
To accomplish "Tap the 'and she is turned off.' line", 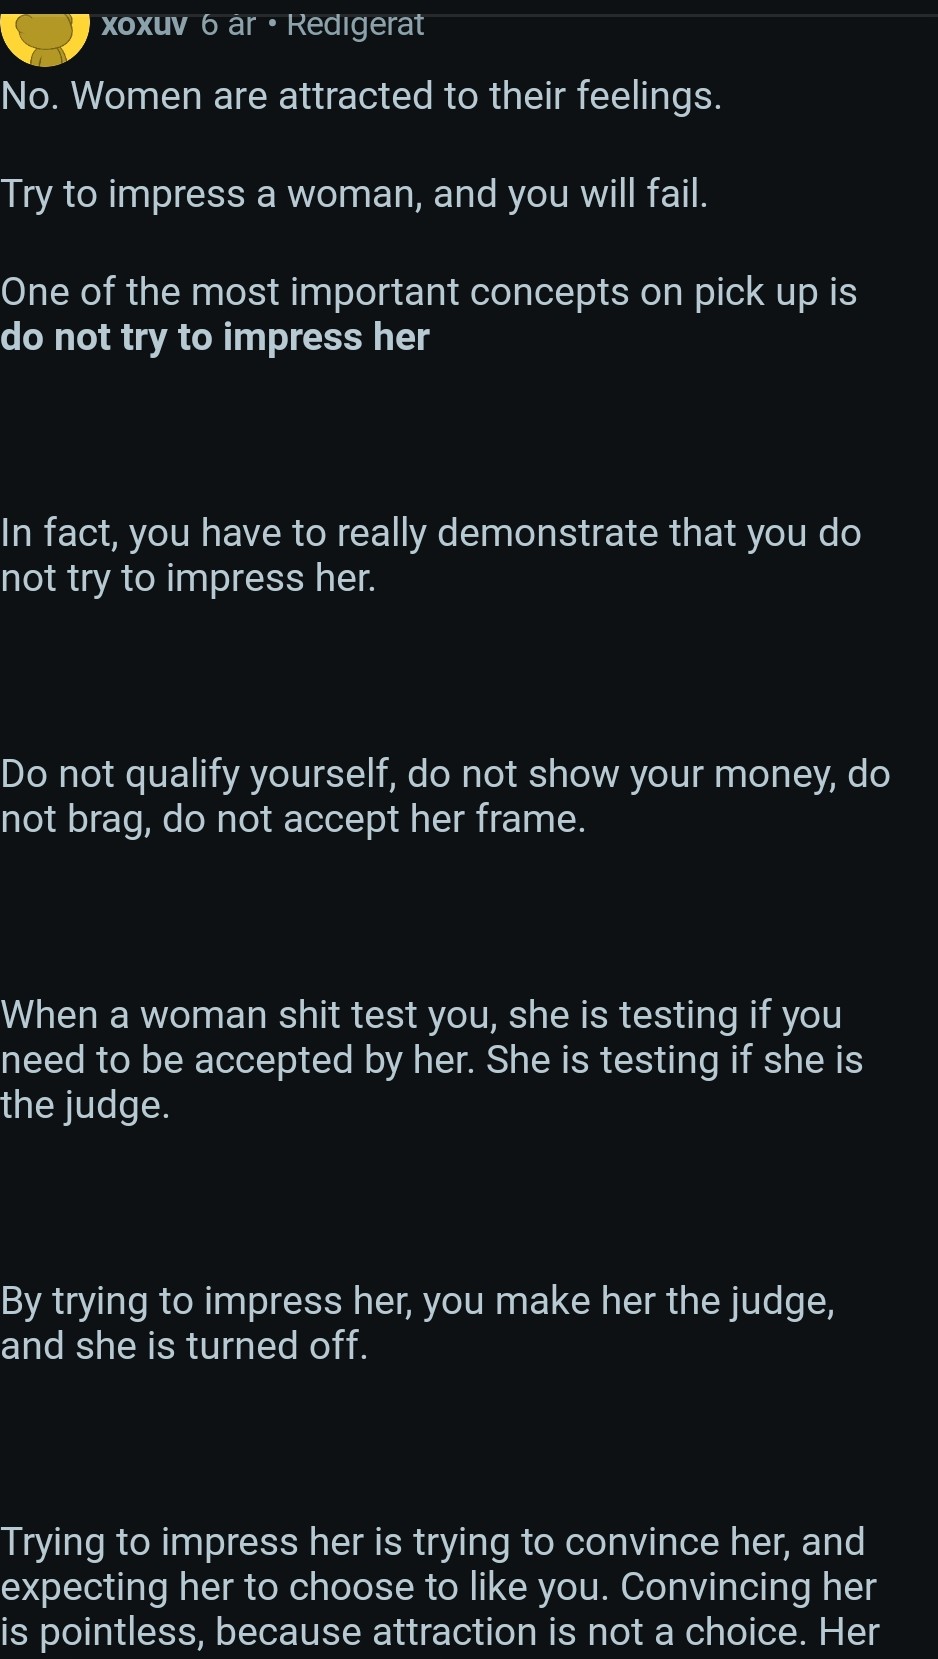I will coord(184,1346).
